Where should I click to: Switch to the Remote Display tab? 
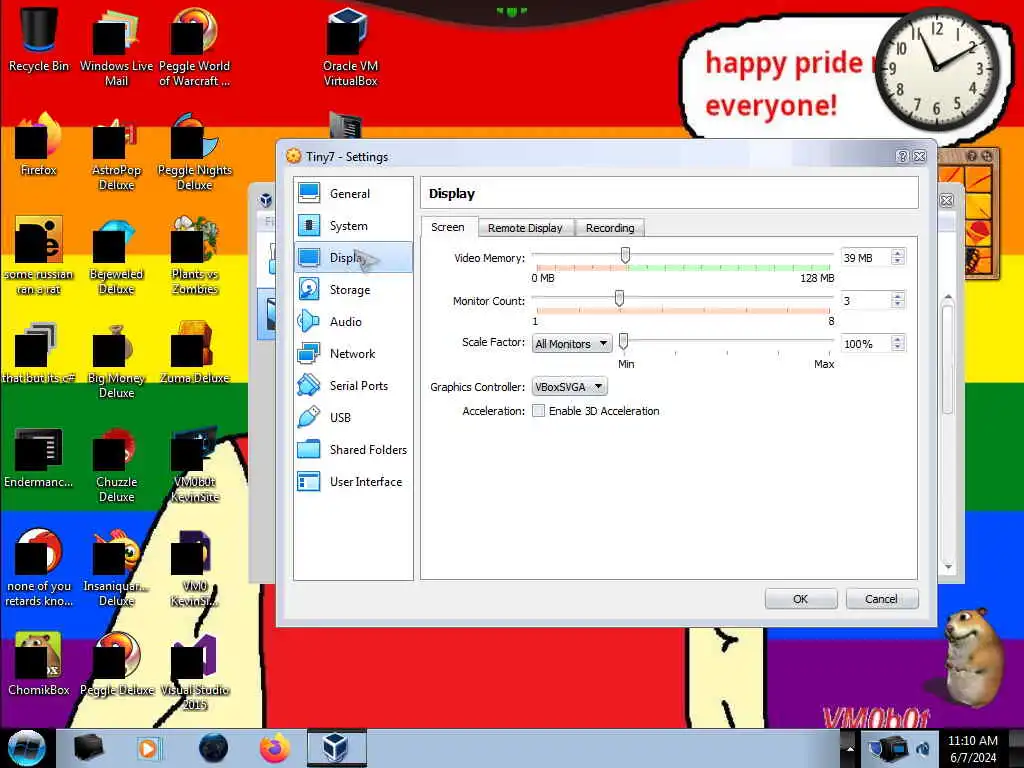pyautogui.click(x=525, y=228)
